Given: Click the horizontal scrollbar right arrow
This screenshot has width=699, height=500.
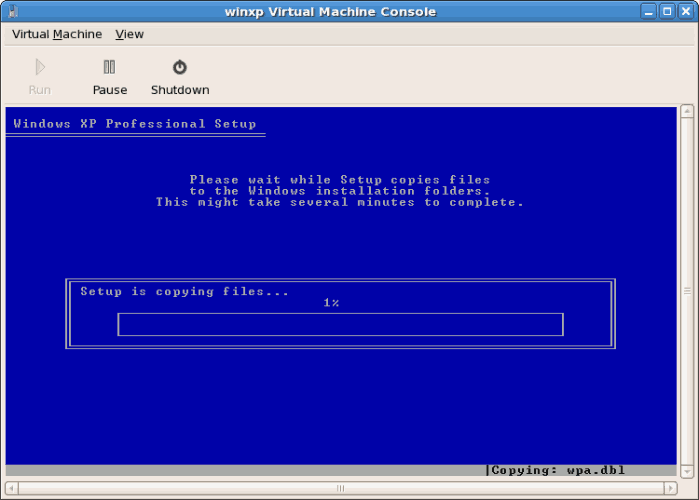Looking at the screenshot, I should pyautogui.click(x=671, y=488).
